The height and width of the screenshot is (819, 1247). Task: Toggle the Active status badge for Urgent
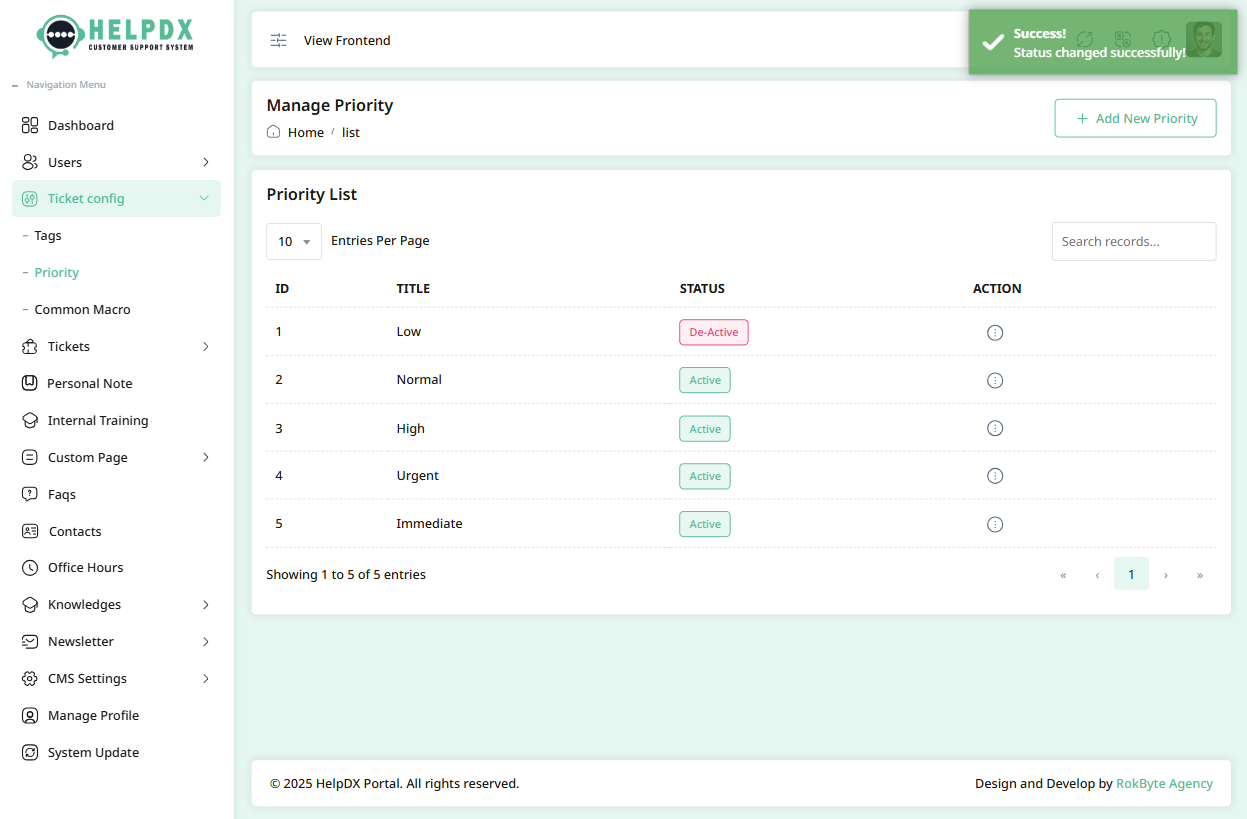click(x=705, y=476)
